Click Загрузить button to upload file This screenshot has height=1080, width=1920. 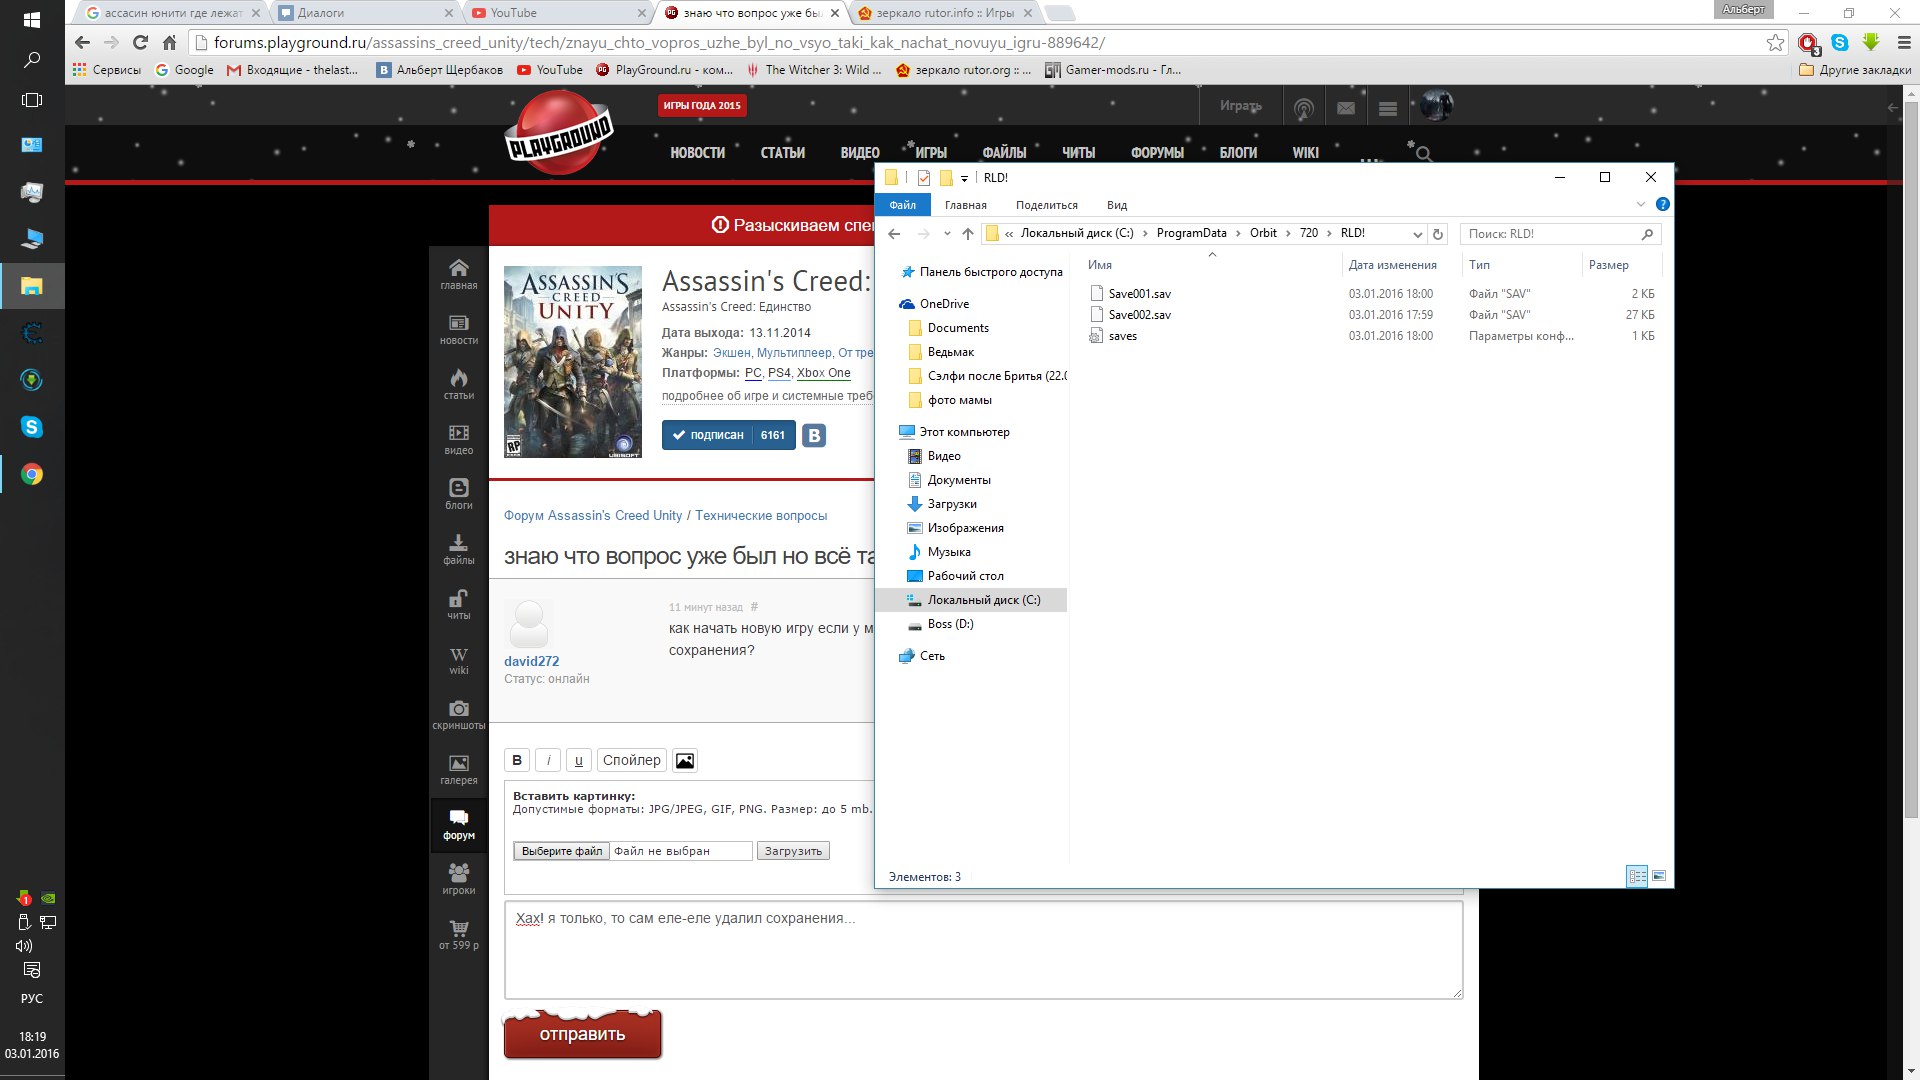click(793, 851)
